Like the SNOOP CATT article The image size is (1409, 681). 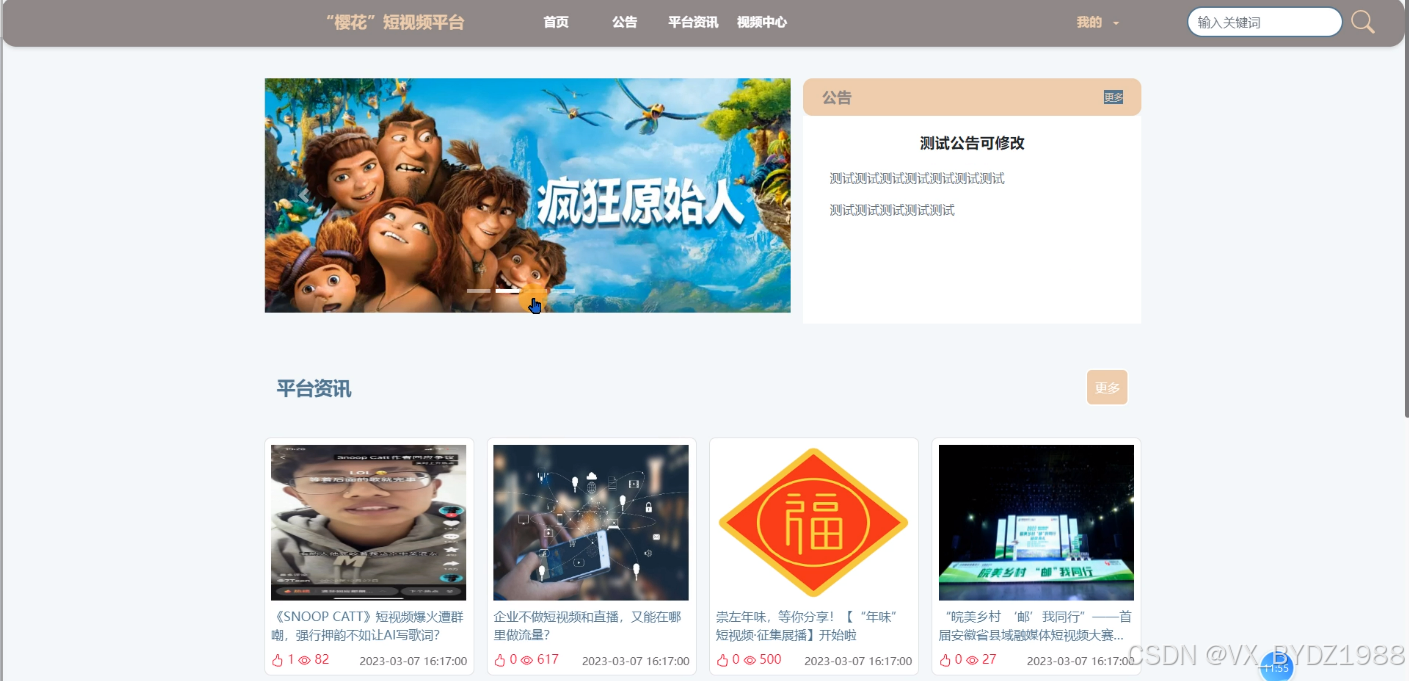click(x=278, y=660)
